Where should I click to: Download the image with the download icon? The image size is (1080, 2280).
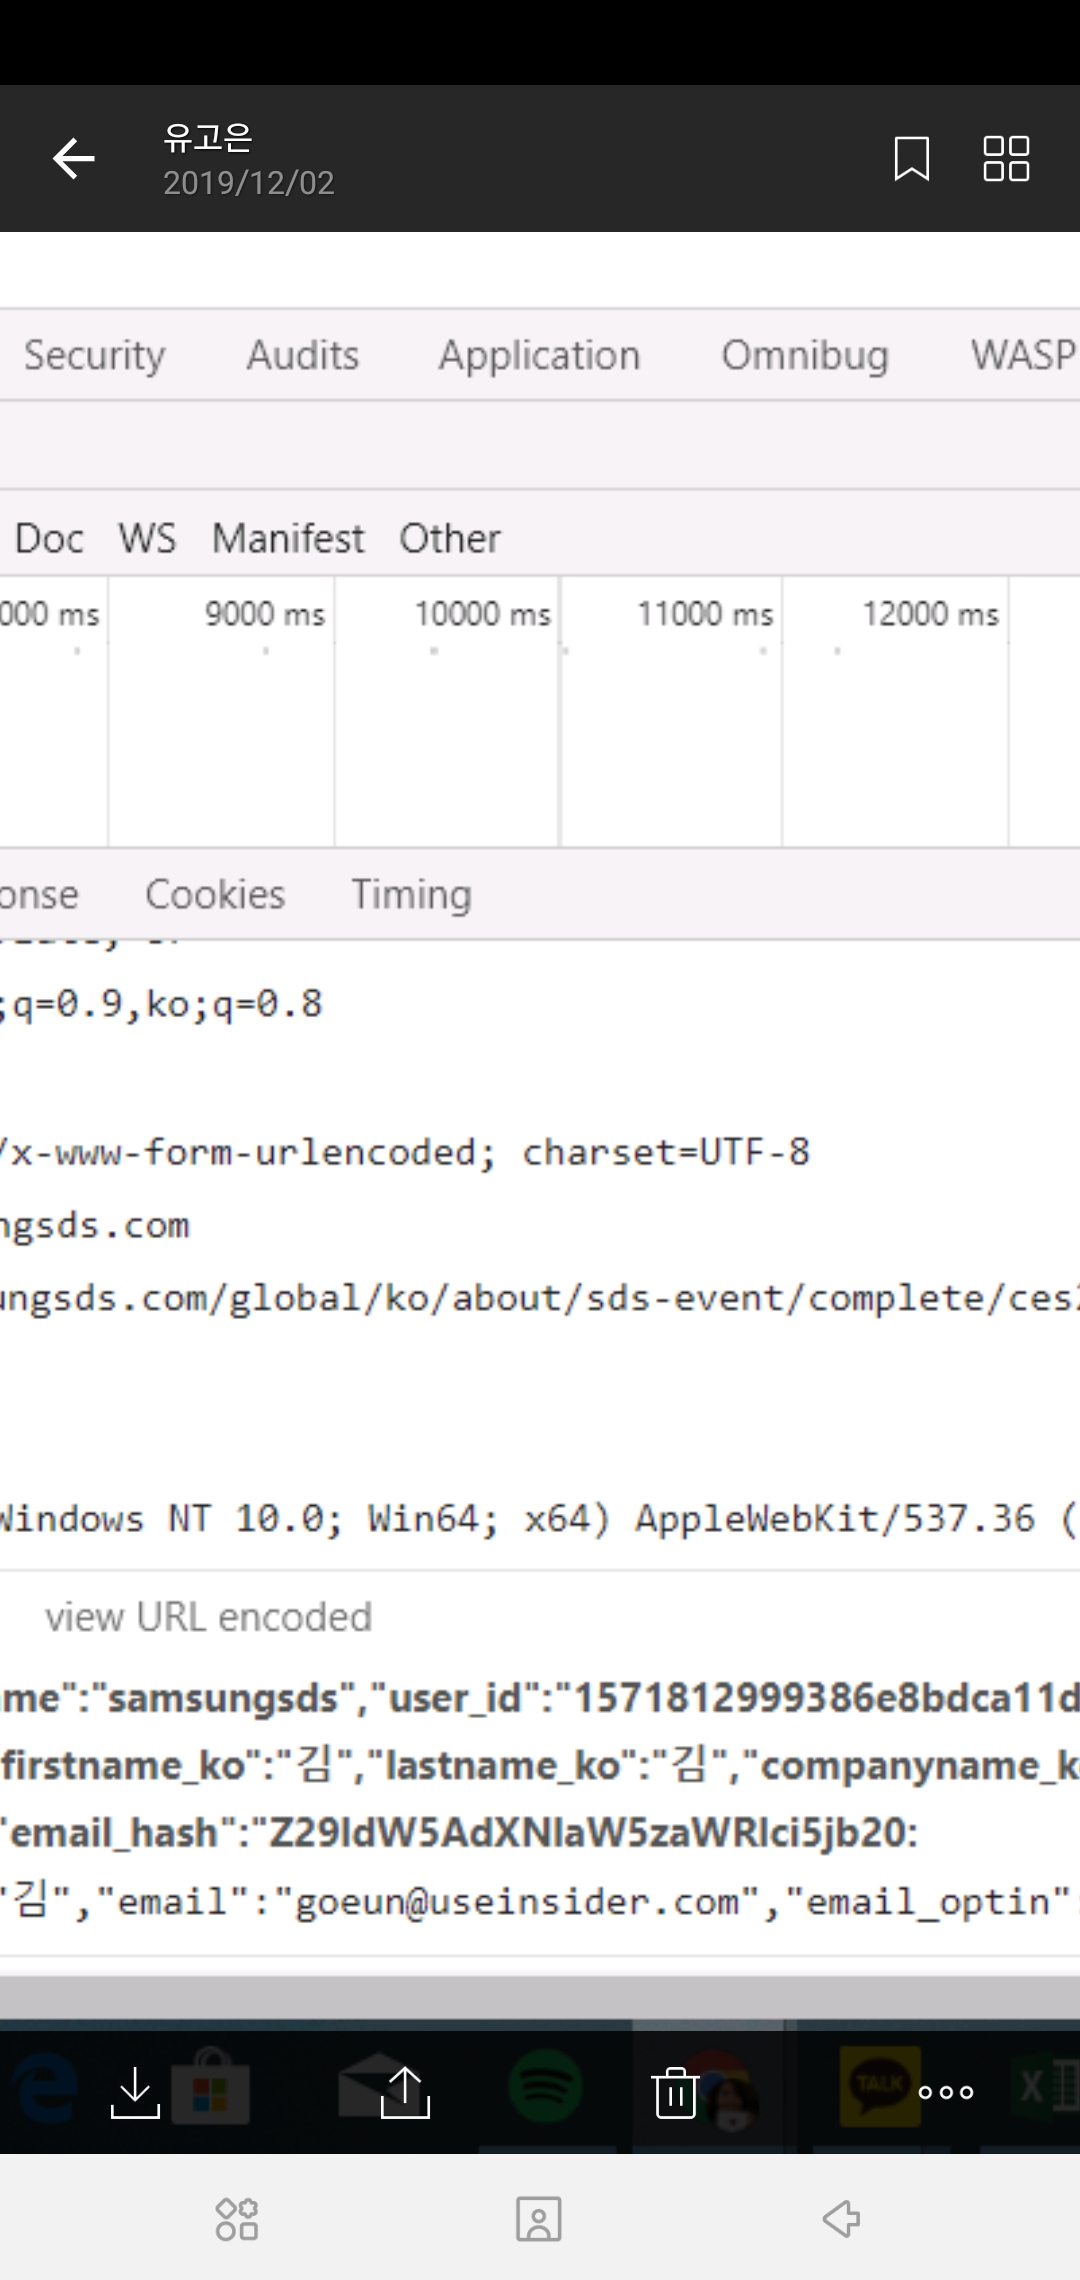pos(135,2092)
